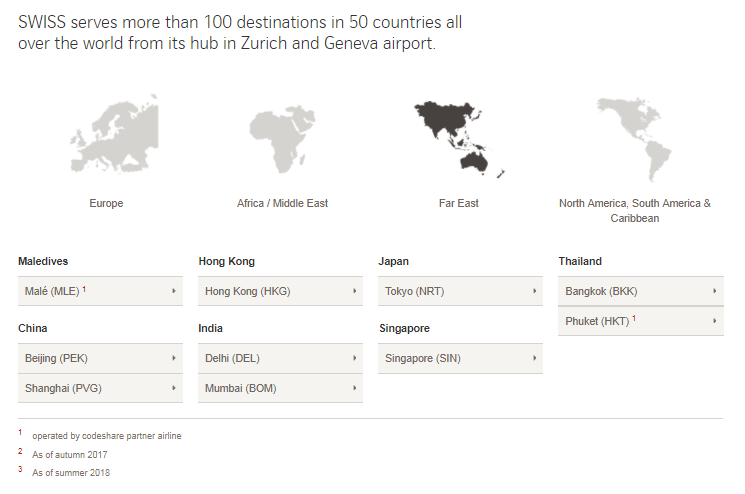Expand arrow on Malé (MLE) row
The width and height of the screenshot is (745, 494).
174,291
